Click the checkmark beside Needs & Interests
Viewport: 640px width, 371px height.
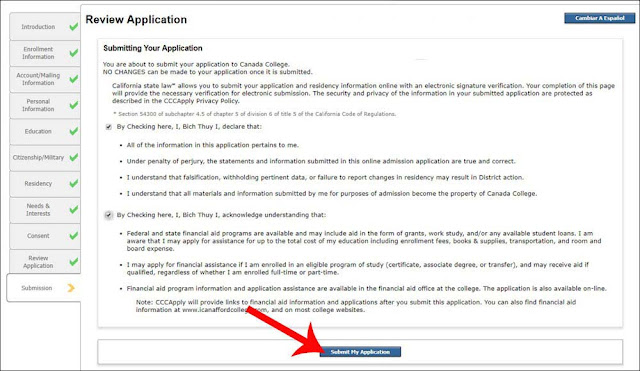(x=73, y=210)
